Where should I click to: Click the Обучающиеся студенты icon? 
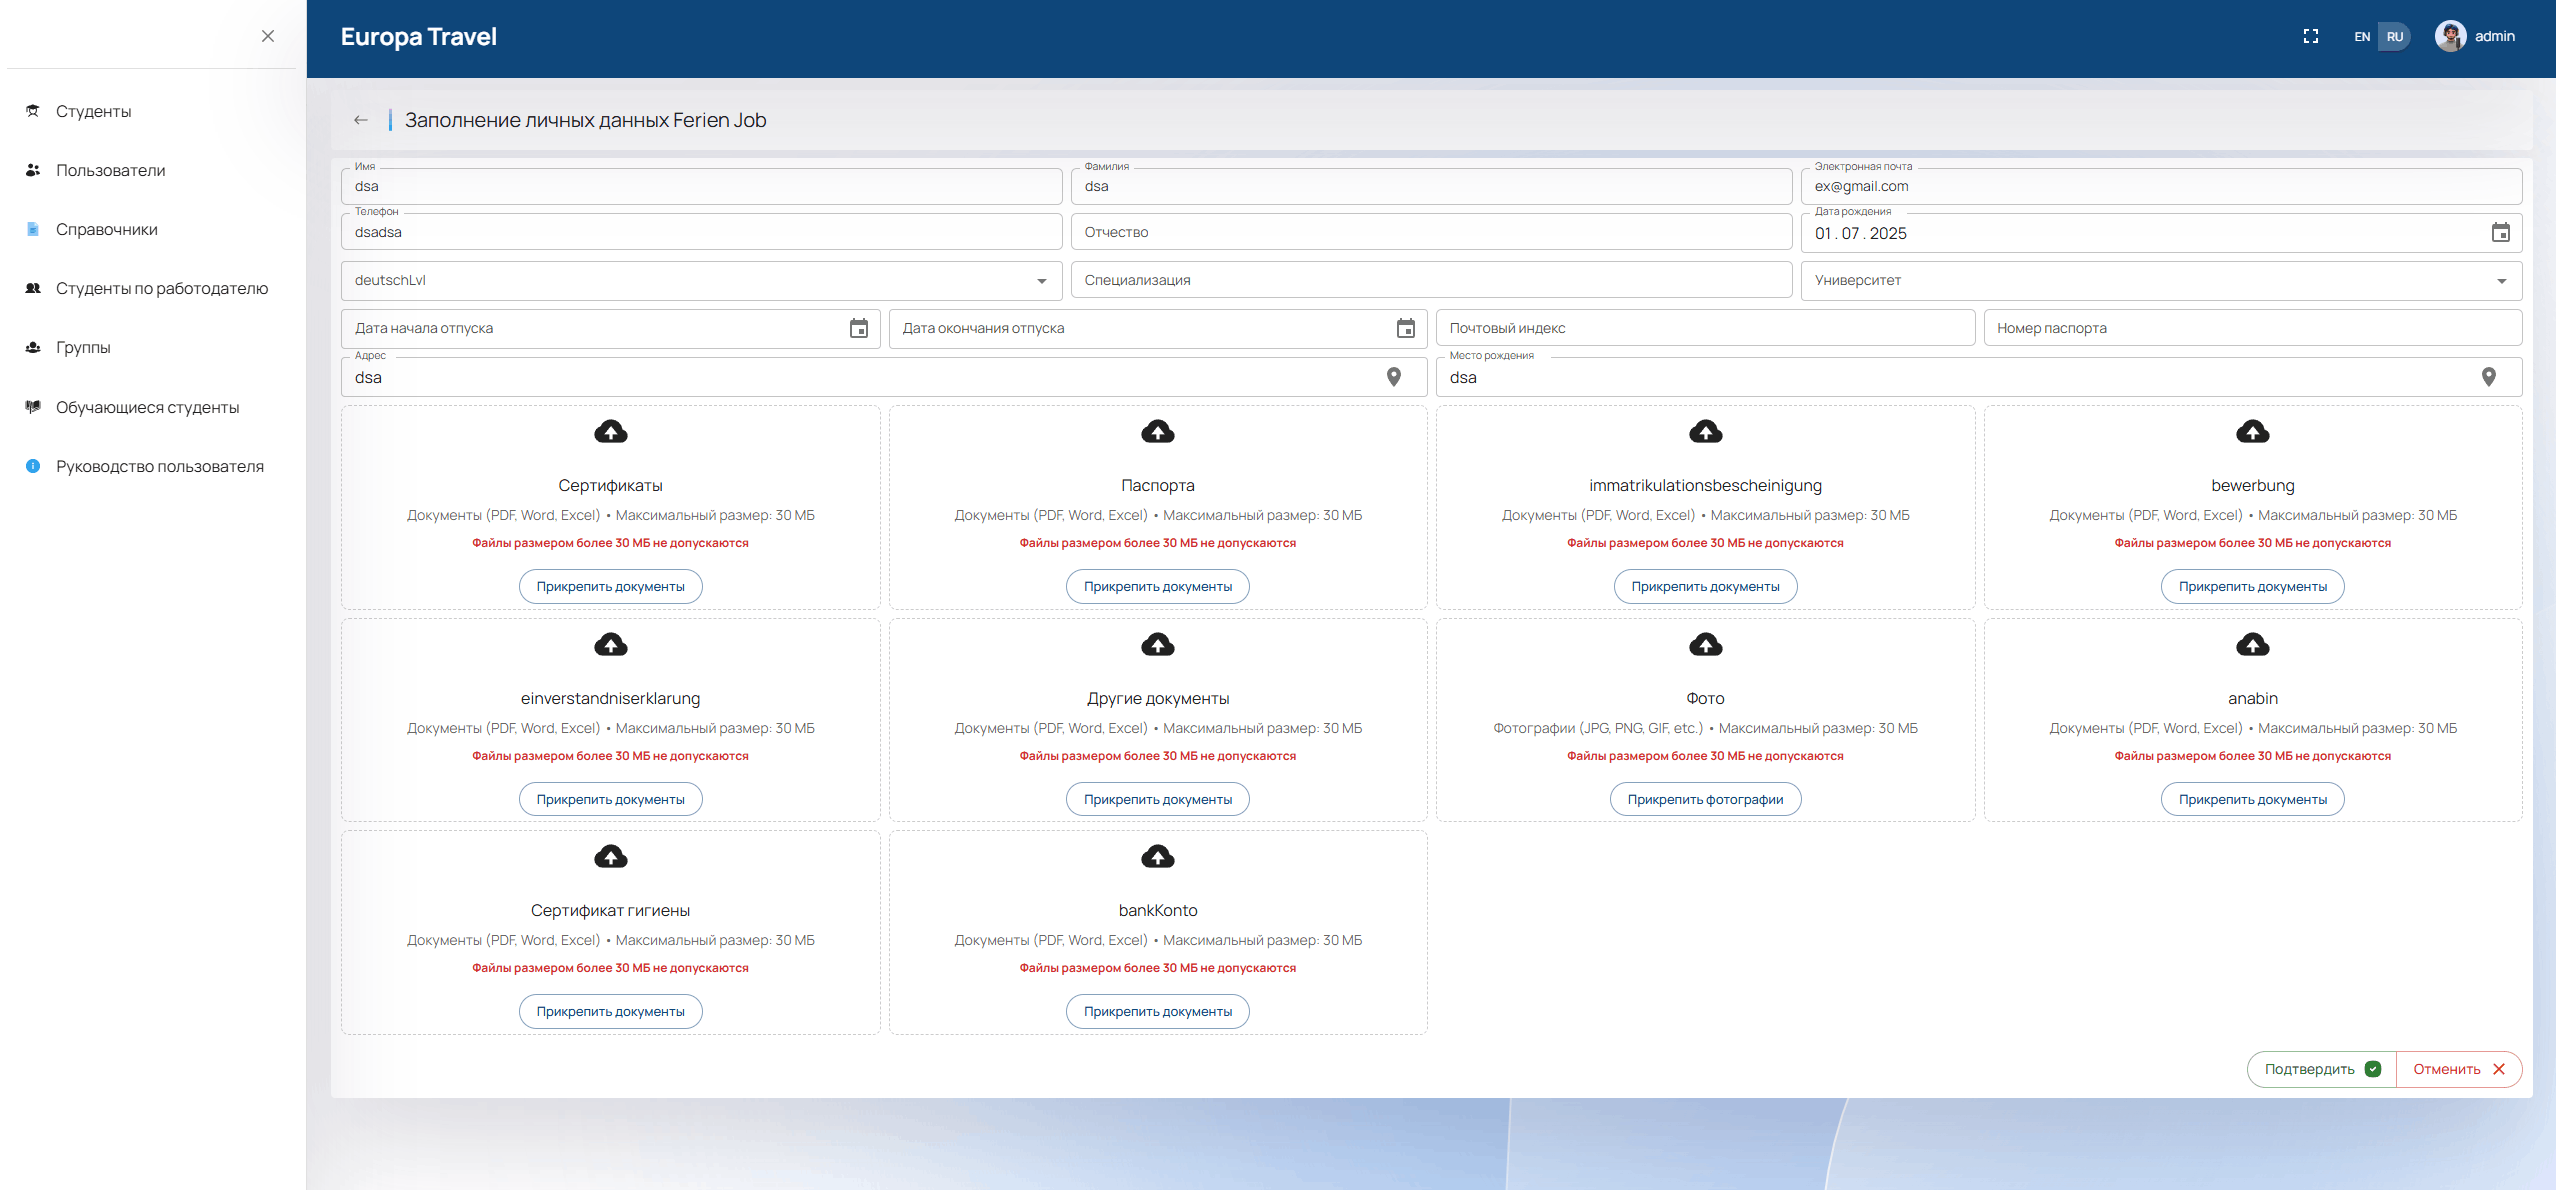pyautogui.click(x=33, y=407)
